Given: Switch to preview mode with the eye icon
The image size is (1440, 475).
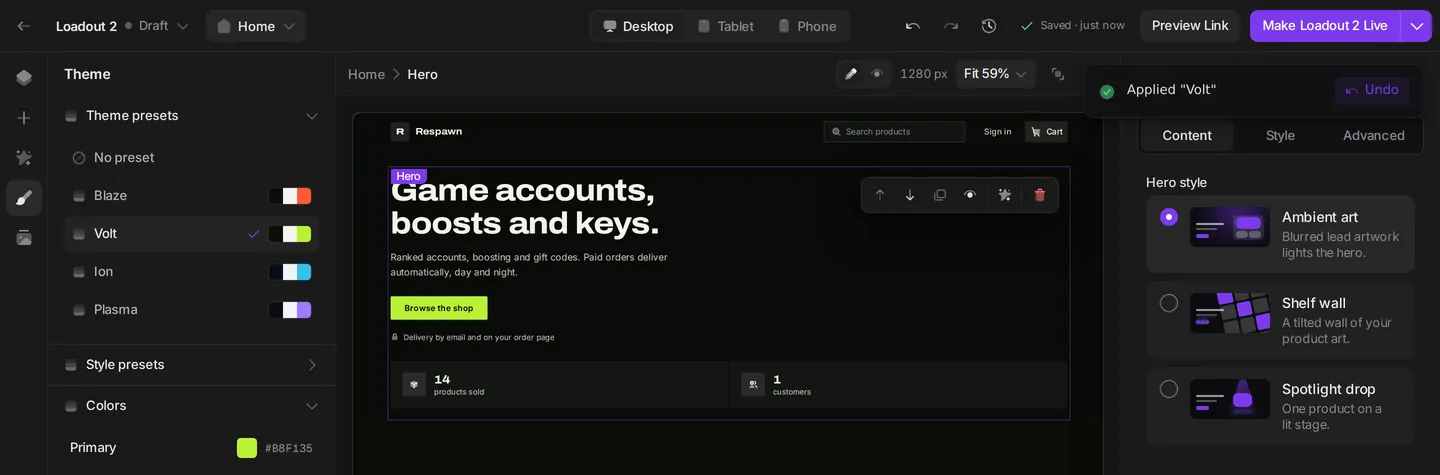Looking at the screenshot, I should pos(877,74).
